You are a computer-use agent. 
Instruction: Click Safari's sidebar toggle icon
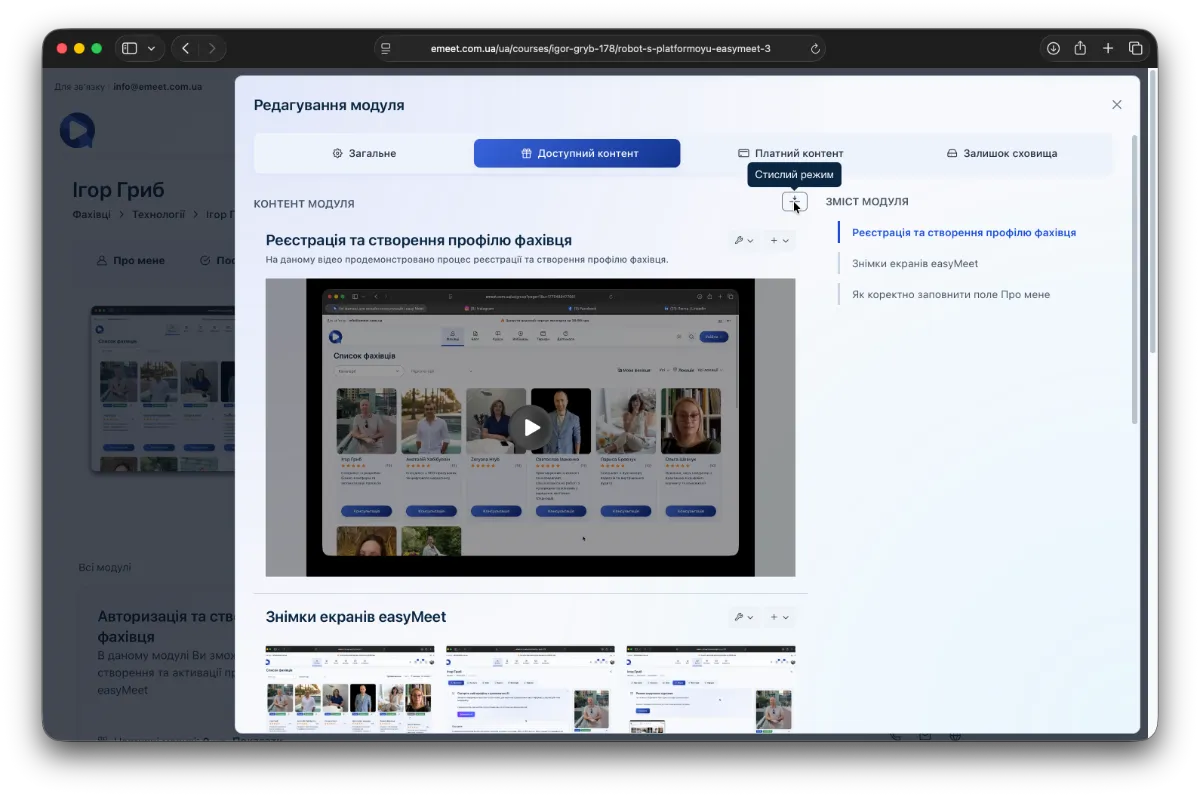pos(129,48)
